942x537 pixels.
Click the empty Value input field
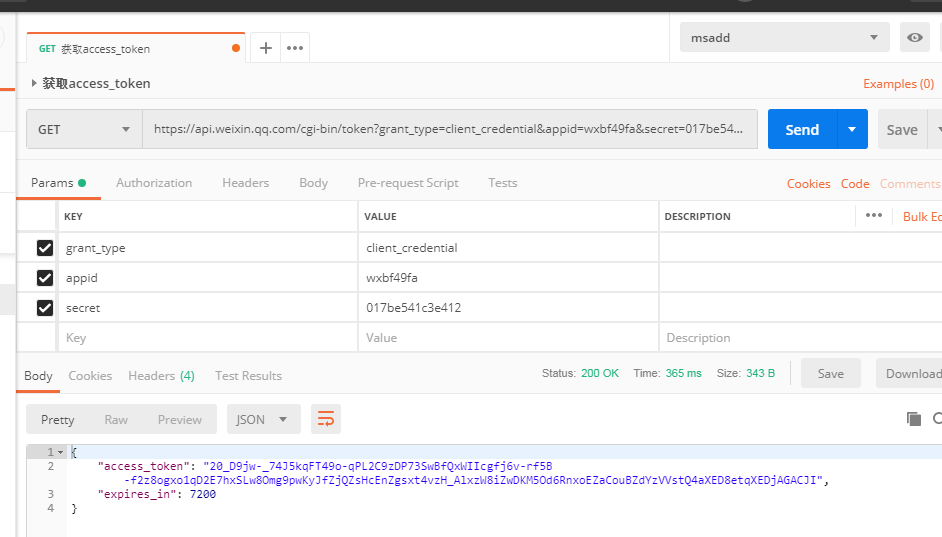(x=508, y=338)
